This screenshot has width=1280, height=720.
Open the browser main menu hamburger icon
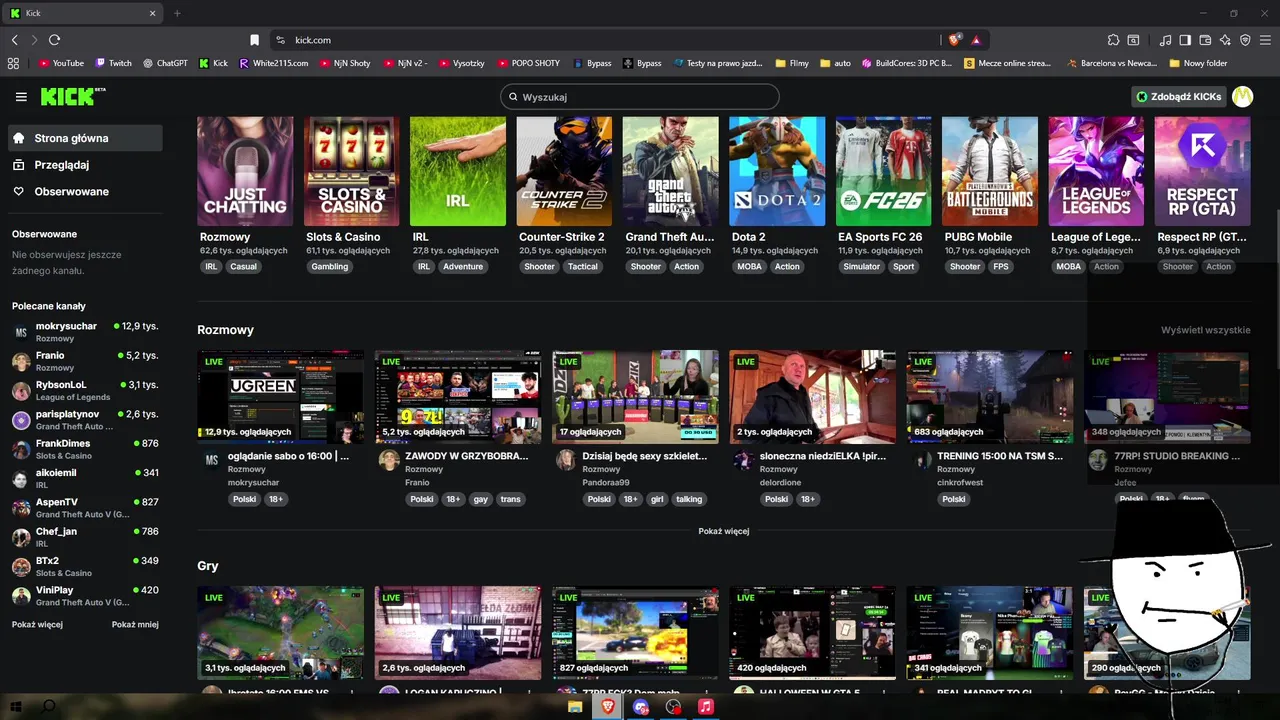coord(1266,40)
